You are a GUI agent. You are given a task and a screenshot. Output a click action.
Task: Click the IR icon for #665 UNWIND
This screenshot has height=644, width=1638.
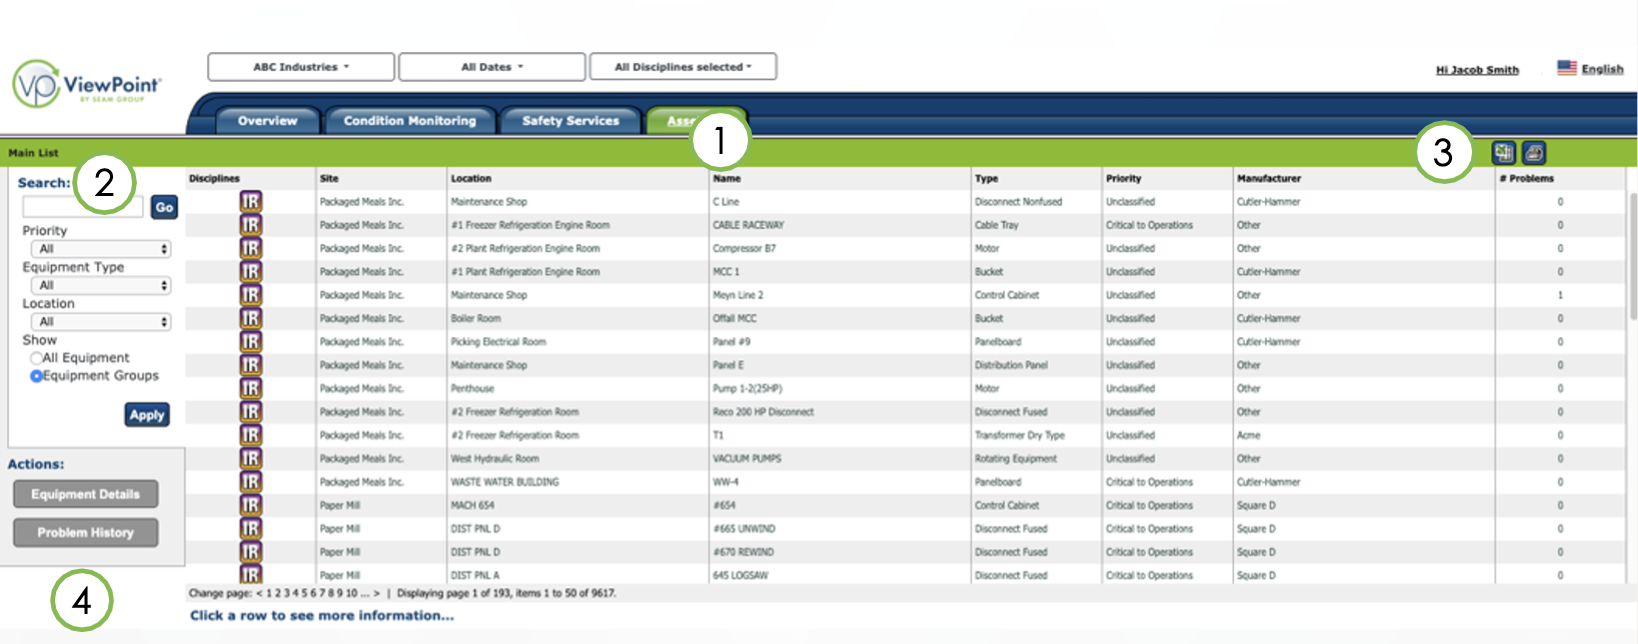tap(250, 528)
